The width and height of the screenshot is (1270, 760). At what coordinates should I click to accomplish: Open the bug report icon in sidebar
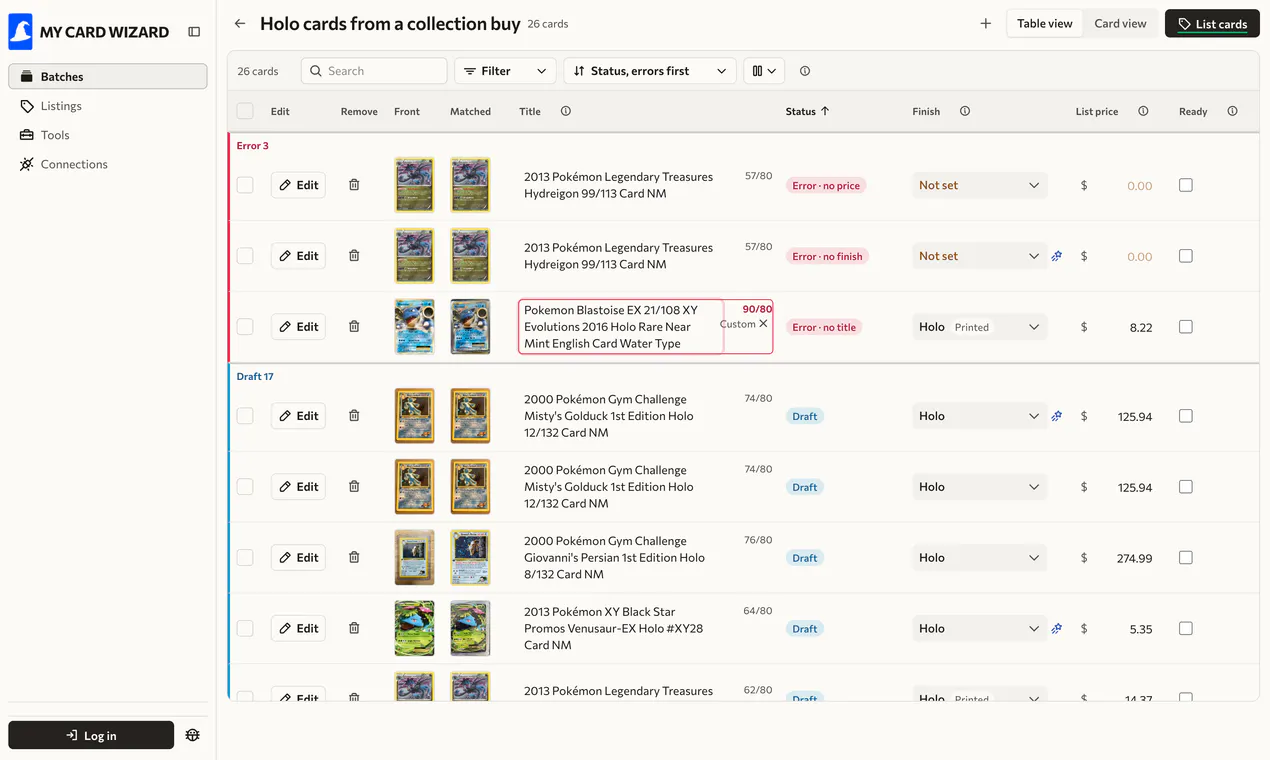point(193,735)
